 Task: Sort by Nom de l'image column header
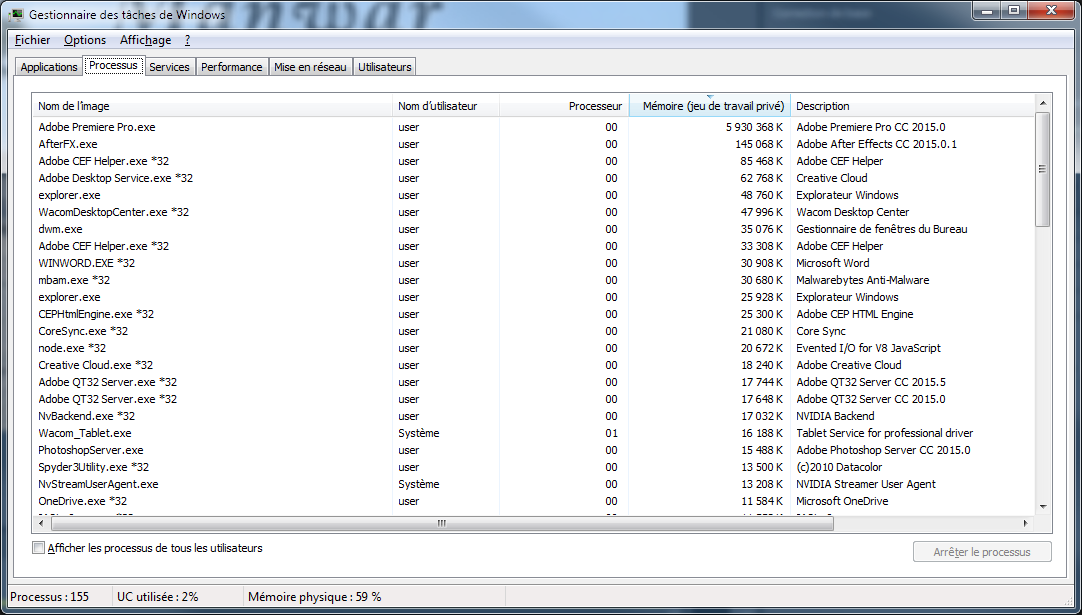213,106
